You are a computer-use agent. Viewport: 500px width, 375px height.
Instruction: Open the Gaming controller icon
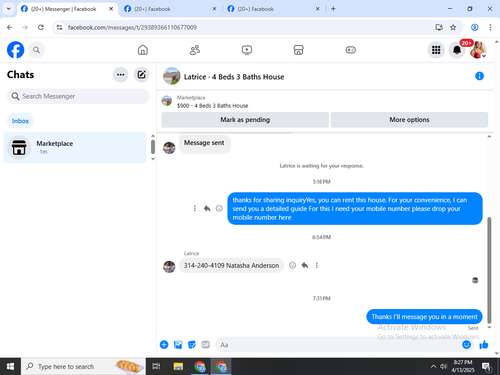(x=350, y=50)
